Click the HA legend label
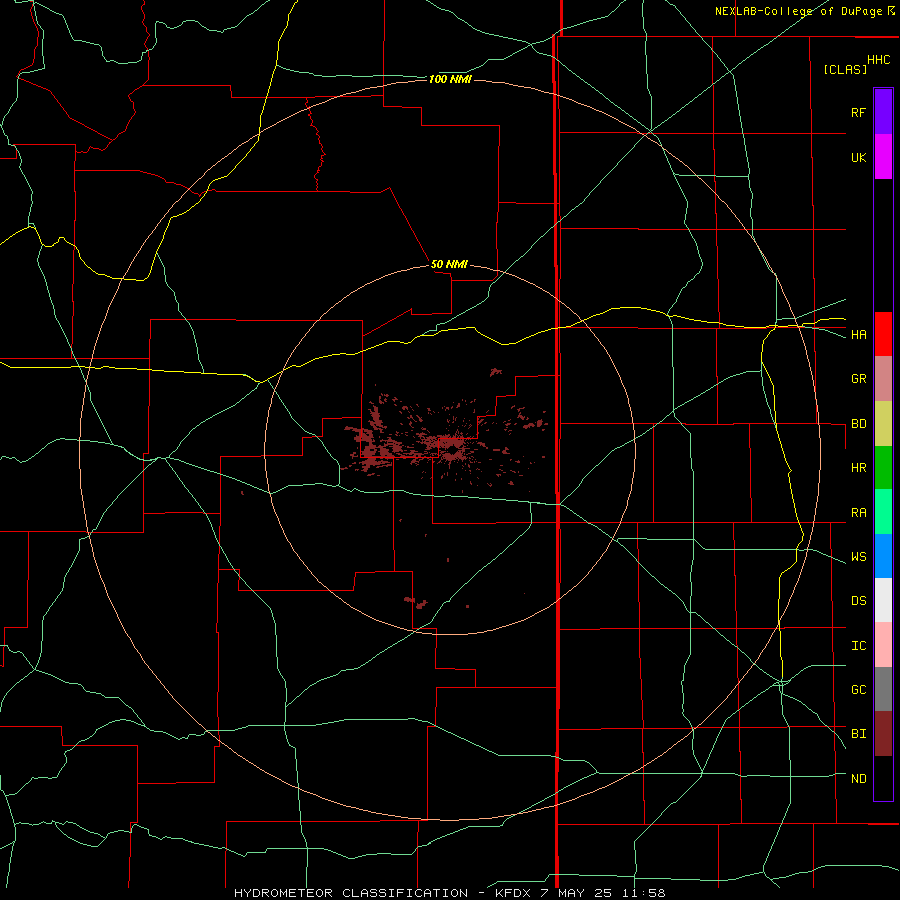 [858, 335]
